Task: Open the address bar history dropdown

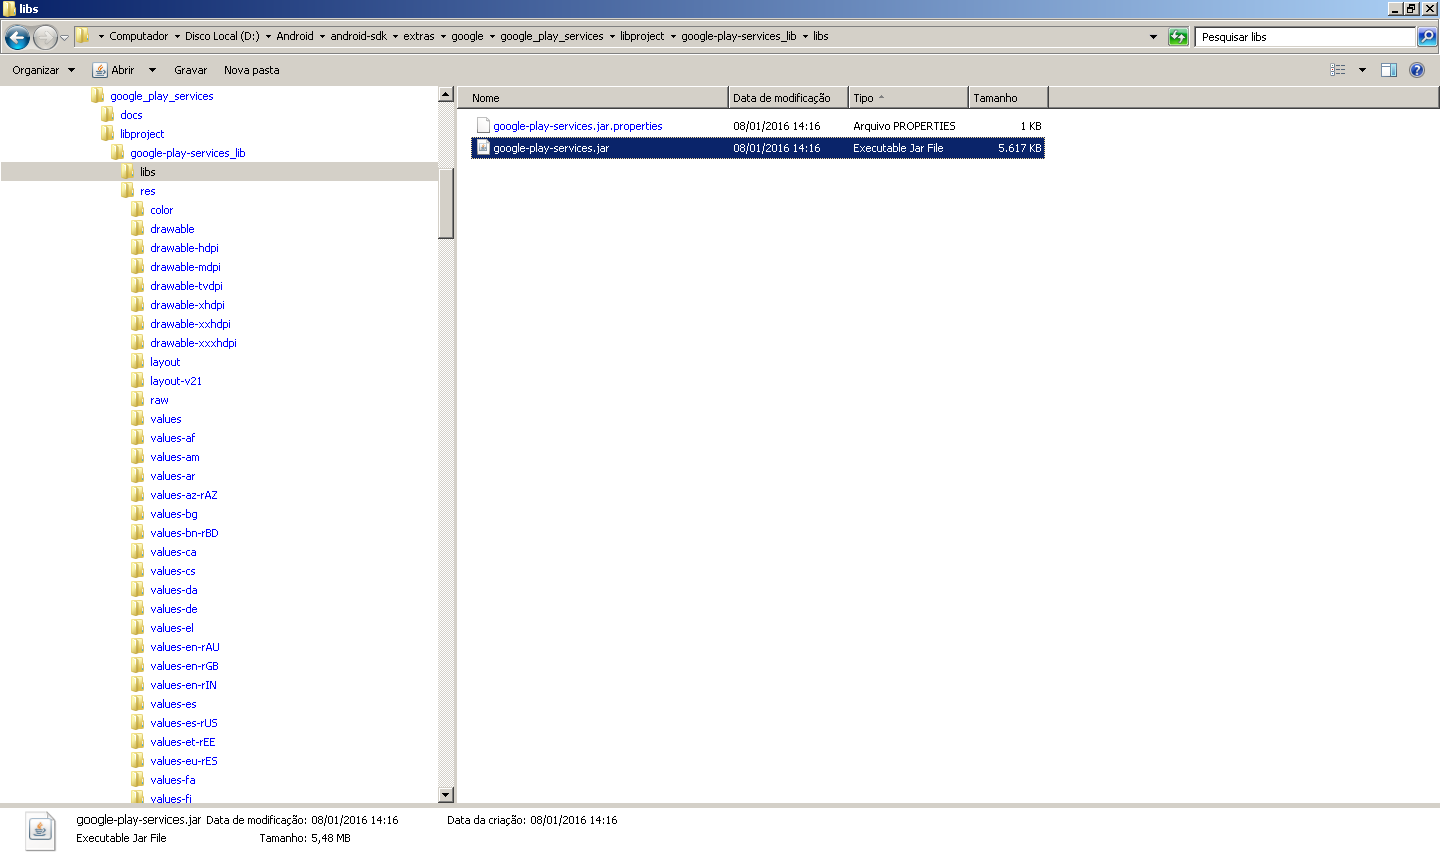Action: (1153, 37)
